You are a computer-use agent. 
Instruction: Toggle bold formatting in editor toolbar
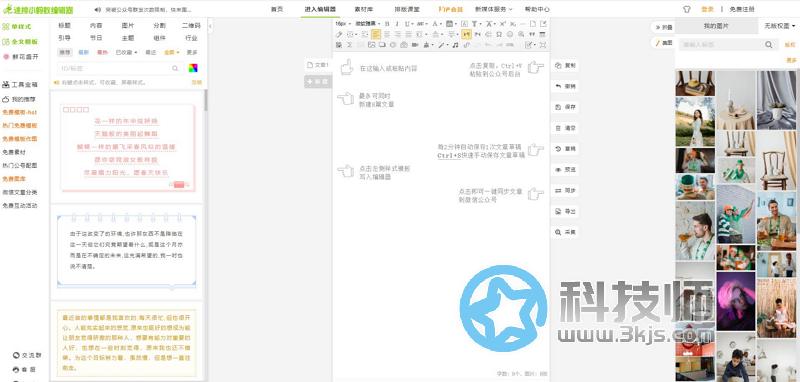[x=387, y=24]
